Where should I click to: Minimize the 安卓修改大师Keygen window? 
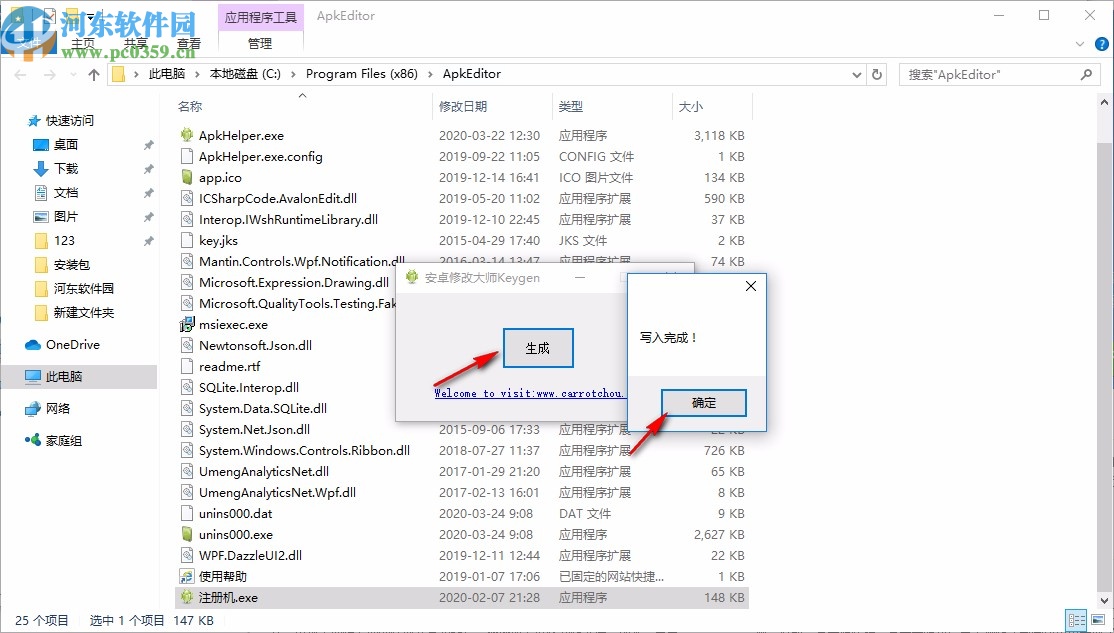[x=580, y=278]
